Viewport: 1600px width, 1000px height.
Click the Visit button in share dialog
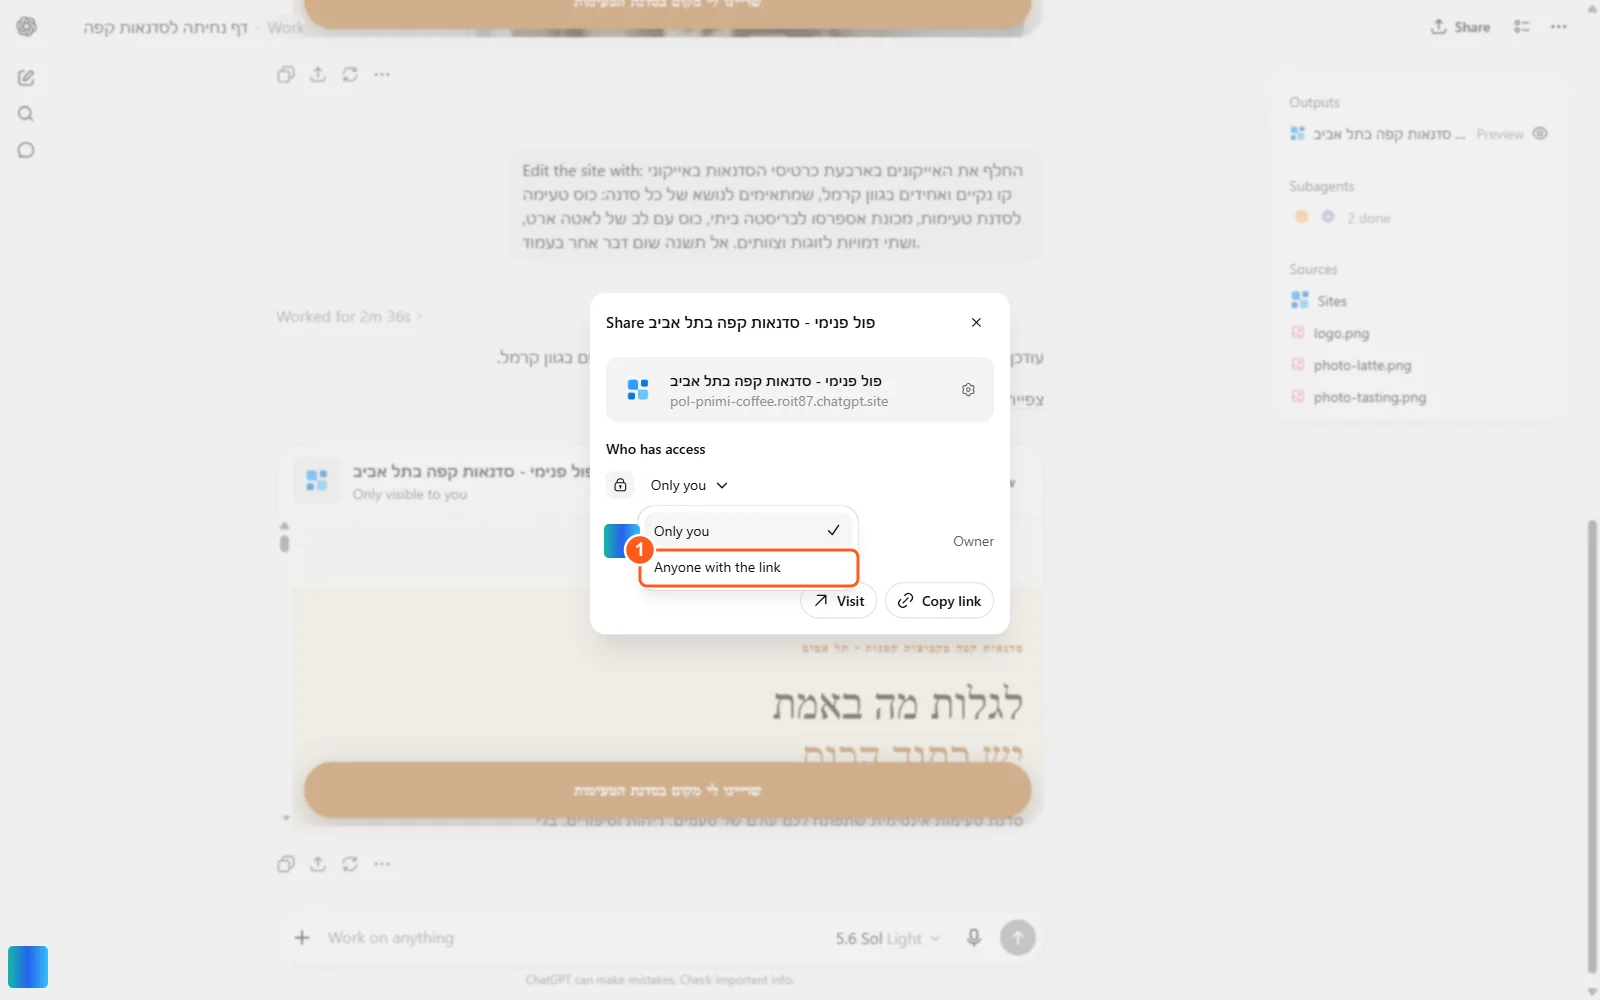point(839,601)
